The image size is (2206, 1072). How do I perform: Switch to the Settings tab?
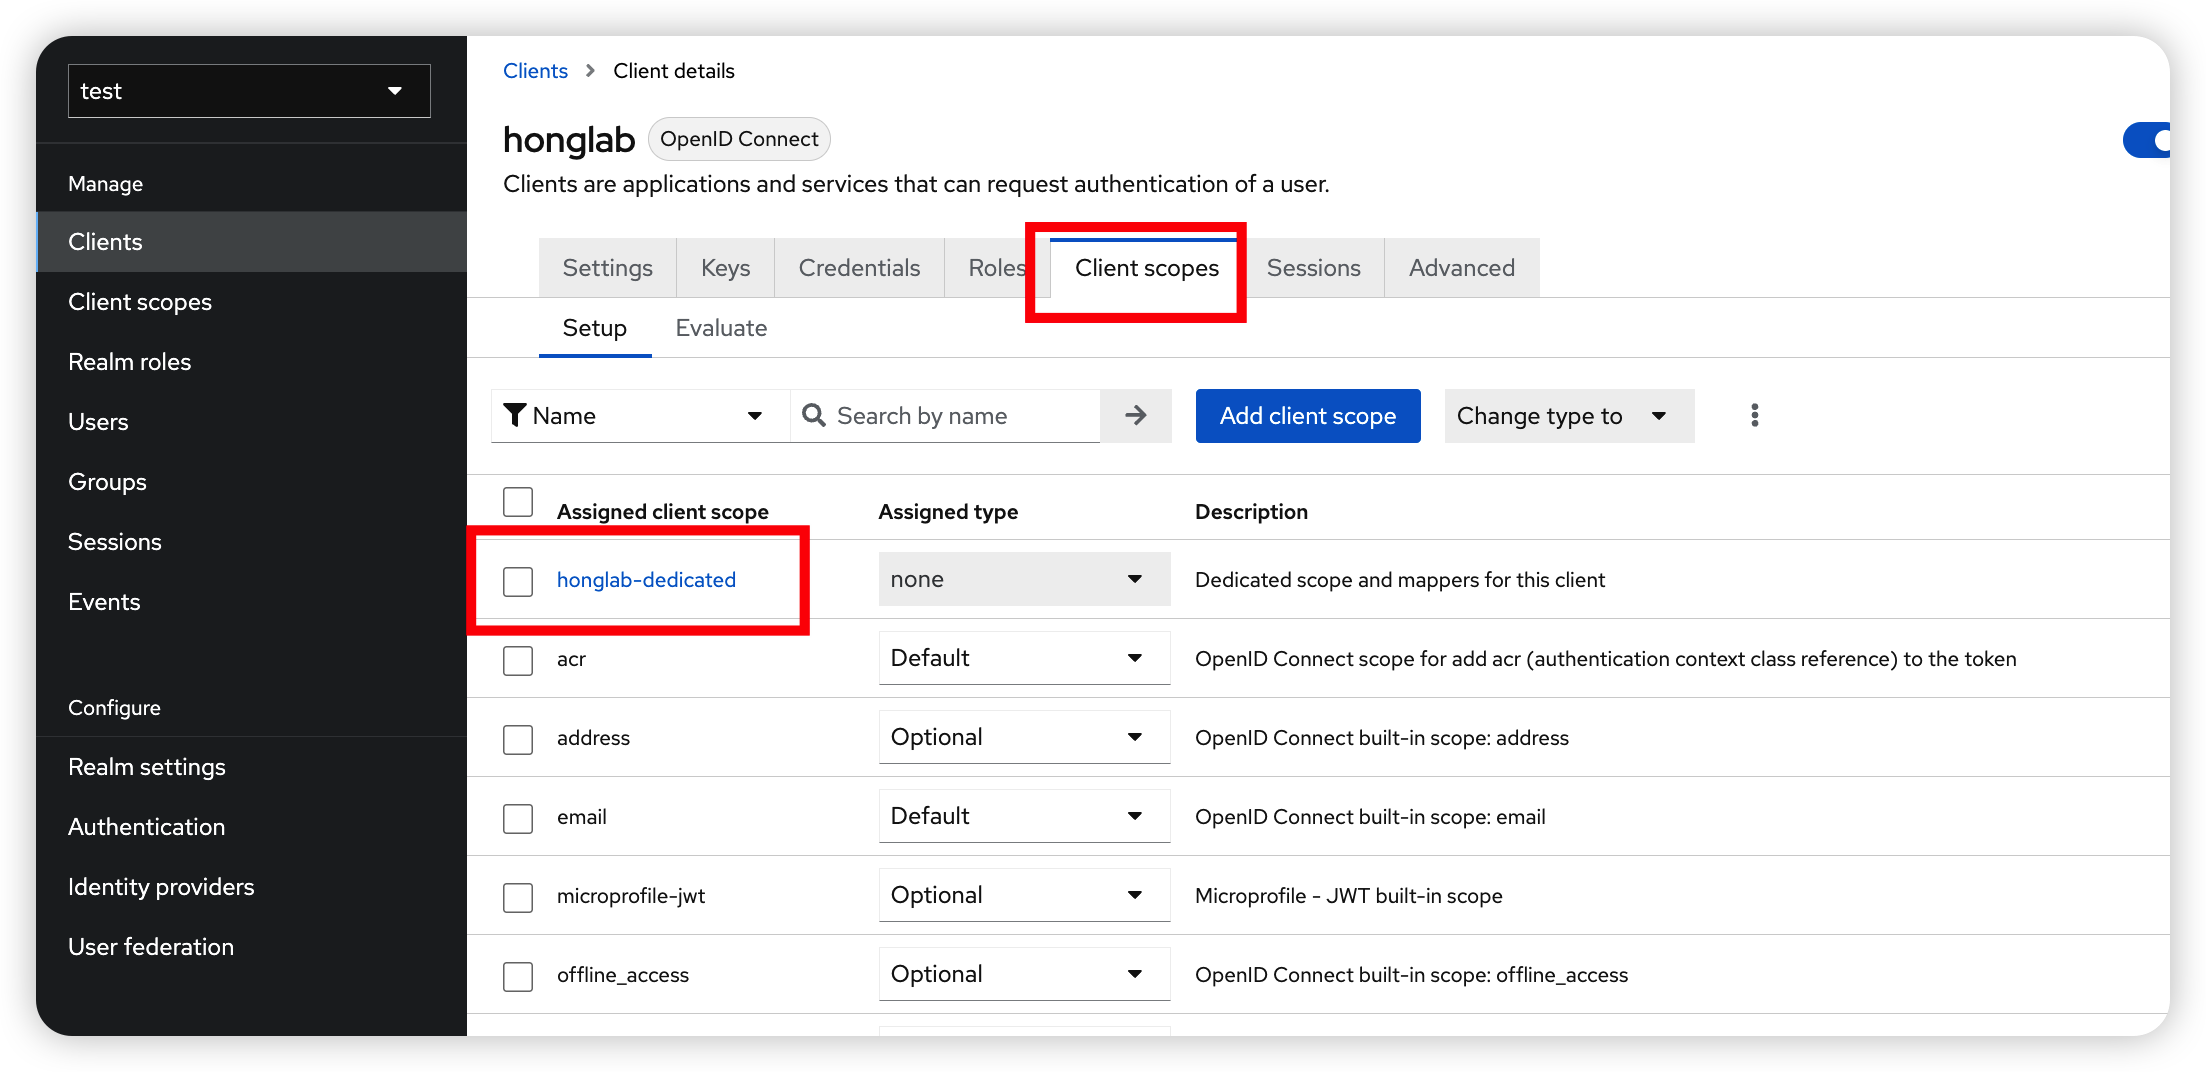click(x=607, y=268)
